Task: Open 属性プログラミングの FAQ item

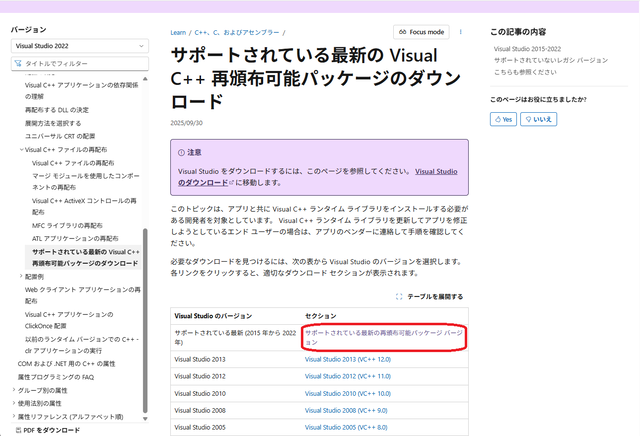Action: point(56,377)
